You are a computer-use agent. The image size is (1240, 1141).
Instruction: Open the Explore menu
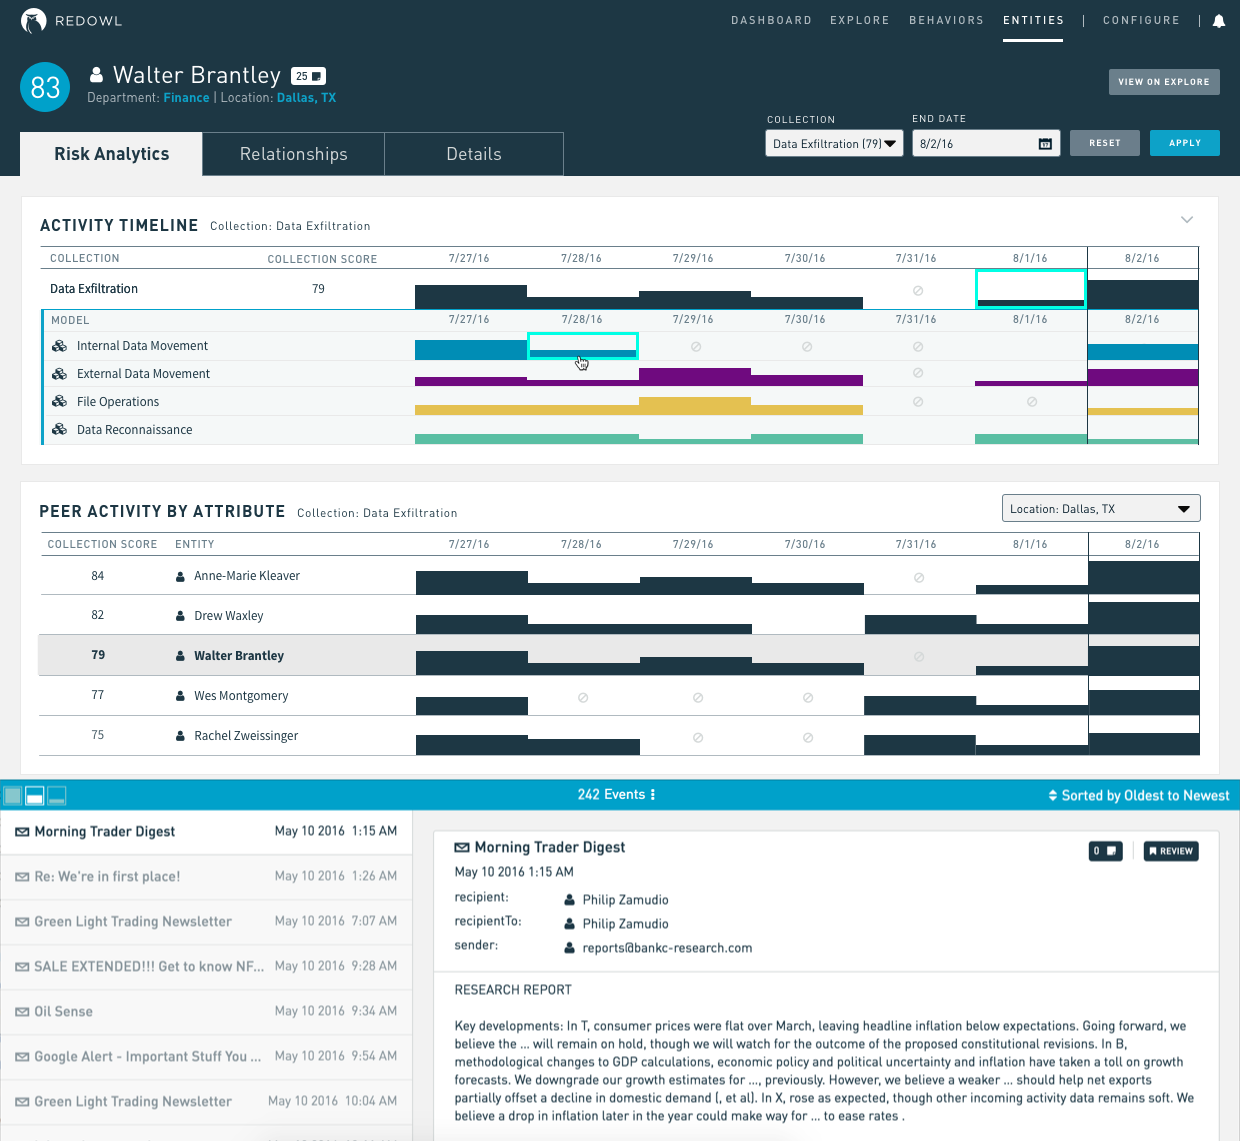coord(860,20)
